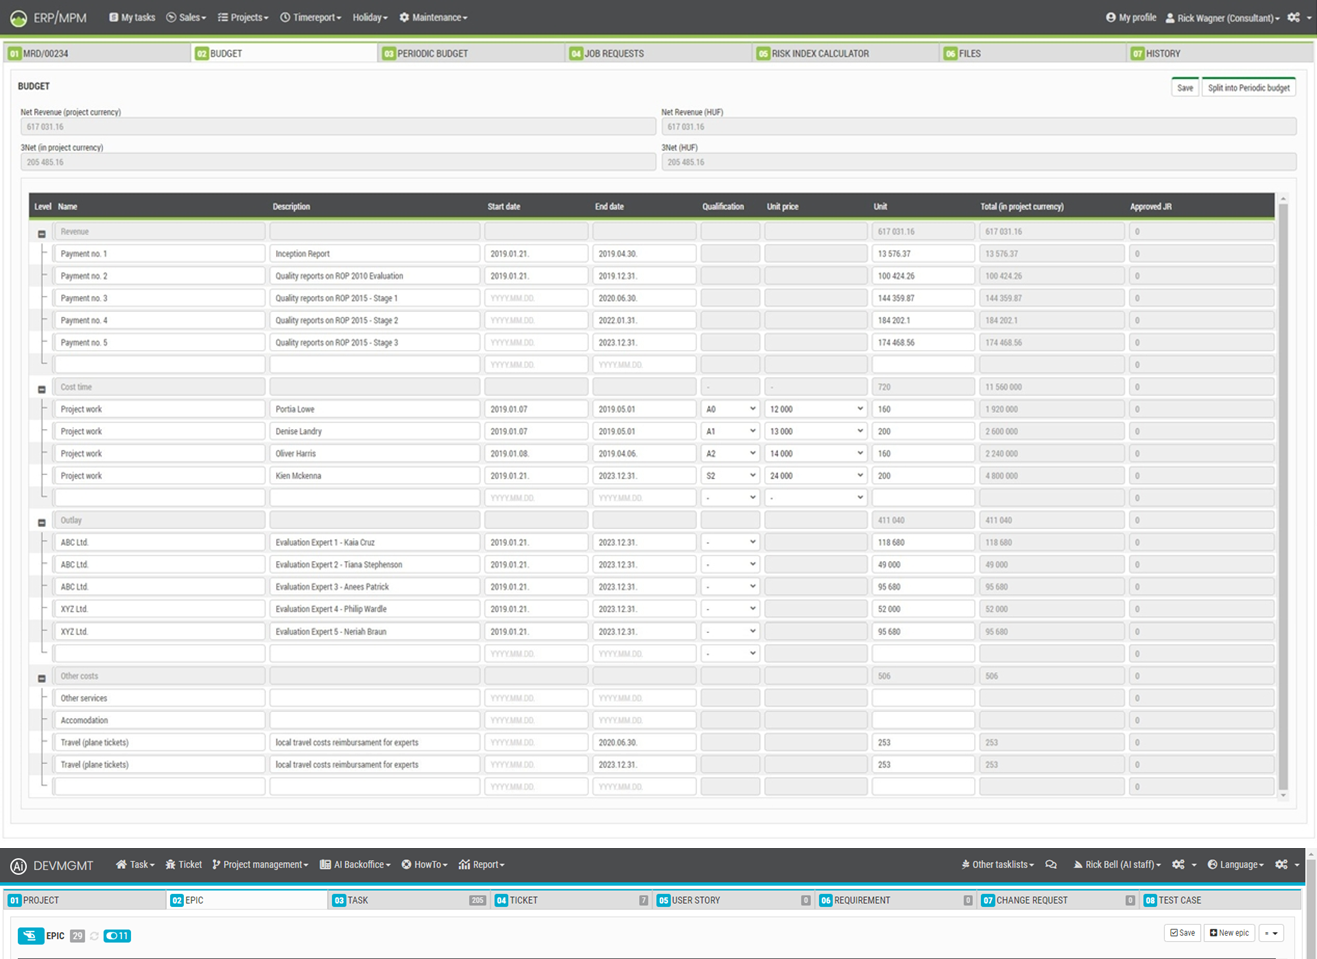The image size is (1317, 959).
Task: Open qualification dropdown for Portia Lowe
Action: coord(730,409)
